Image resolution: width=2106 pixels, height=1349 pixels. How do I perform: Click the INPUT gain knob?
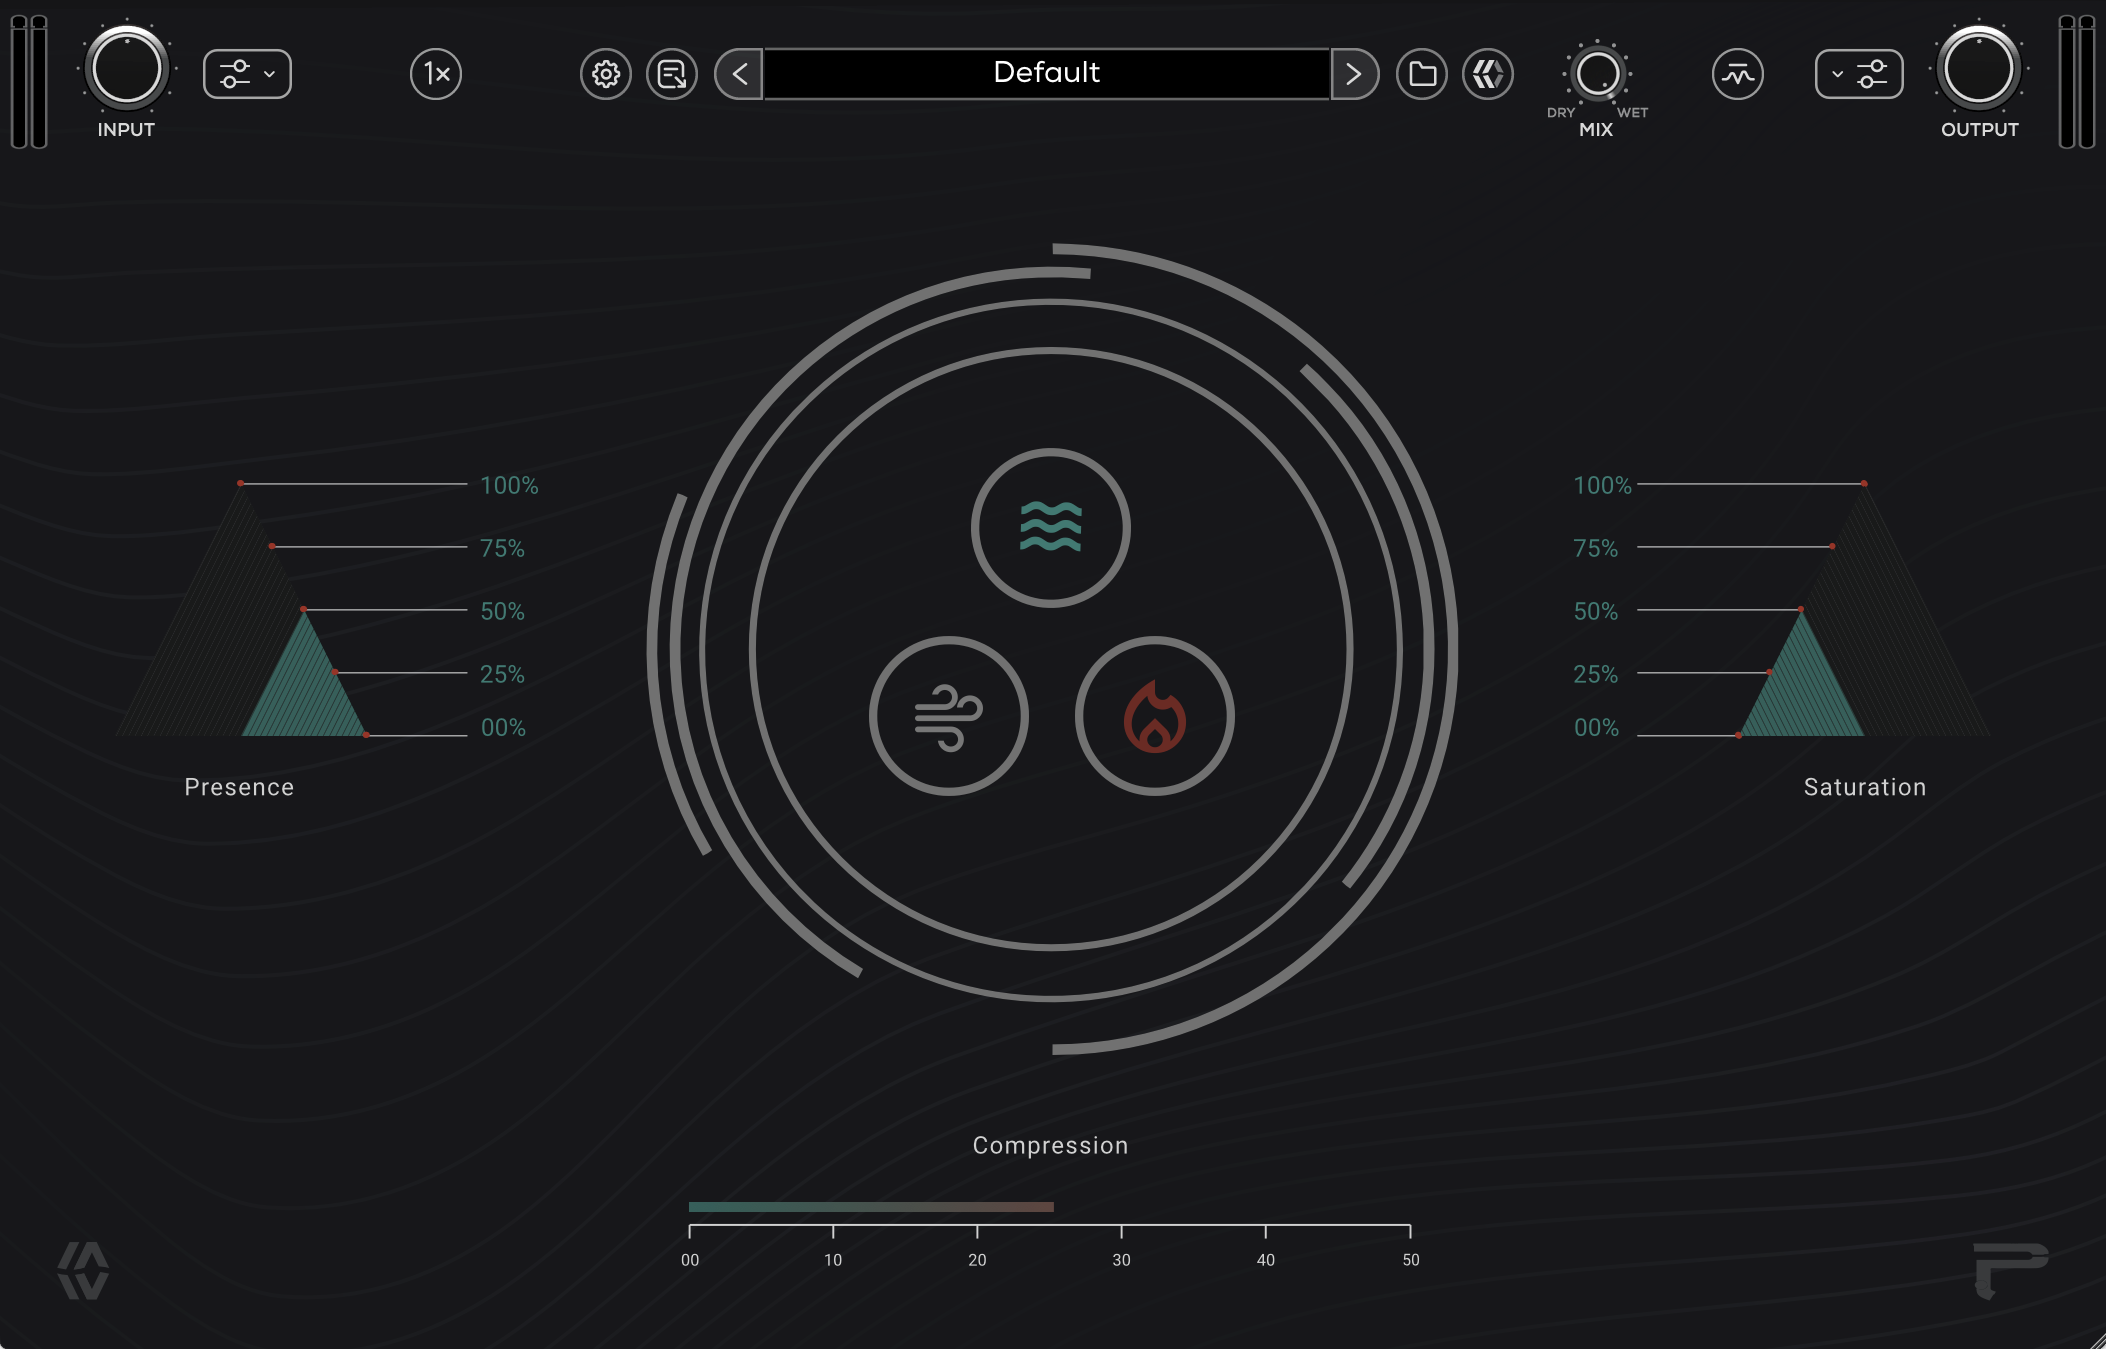coord(127,69)
